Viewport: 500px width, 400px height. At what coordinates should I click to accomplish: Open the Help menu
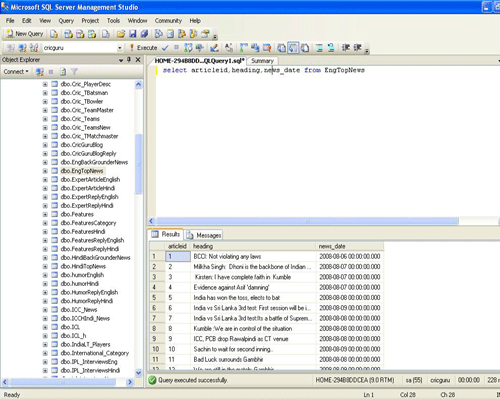tap(195, 21)
